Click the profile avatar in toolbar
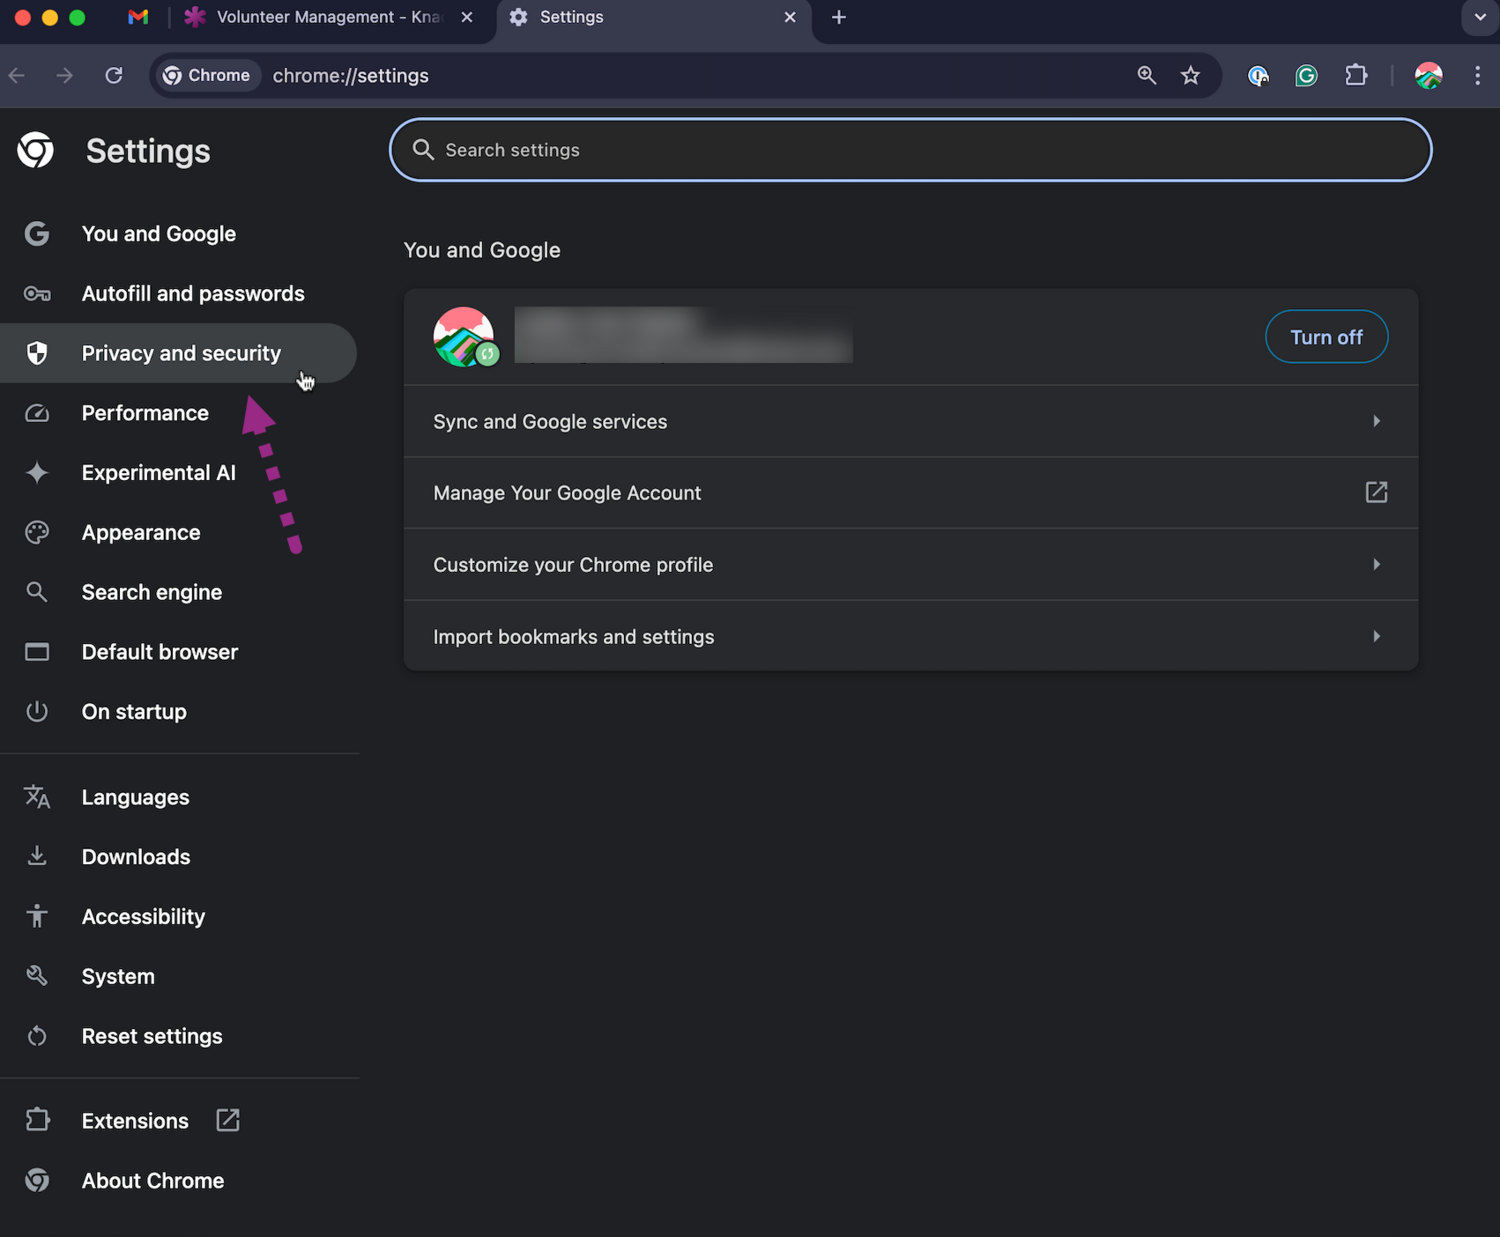Image resolution: width=1500 pixels, height=1237 pixels. pos(1428,76)
